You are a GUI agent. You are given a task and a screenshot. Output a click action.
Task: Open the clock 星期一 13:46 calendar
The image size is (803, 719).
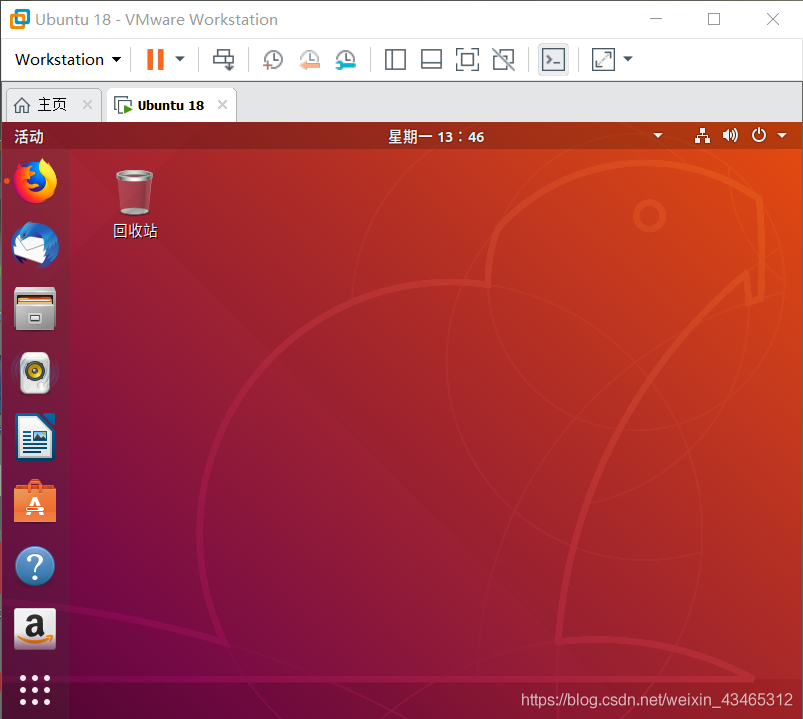(x=436, y=137)
